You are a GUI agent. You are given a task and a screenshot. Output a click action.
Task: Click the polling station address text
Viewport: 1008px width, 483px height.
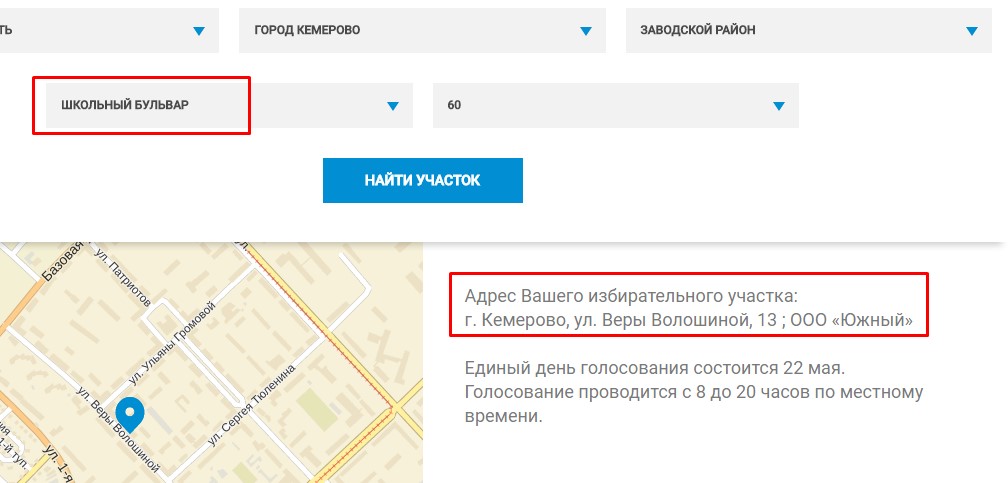point(688,320)
